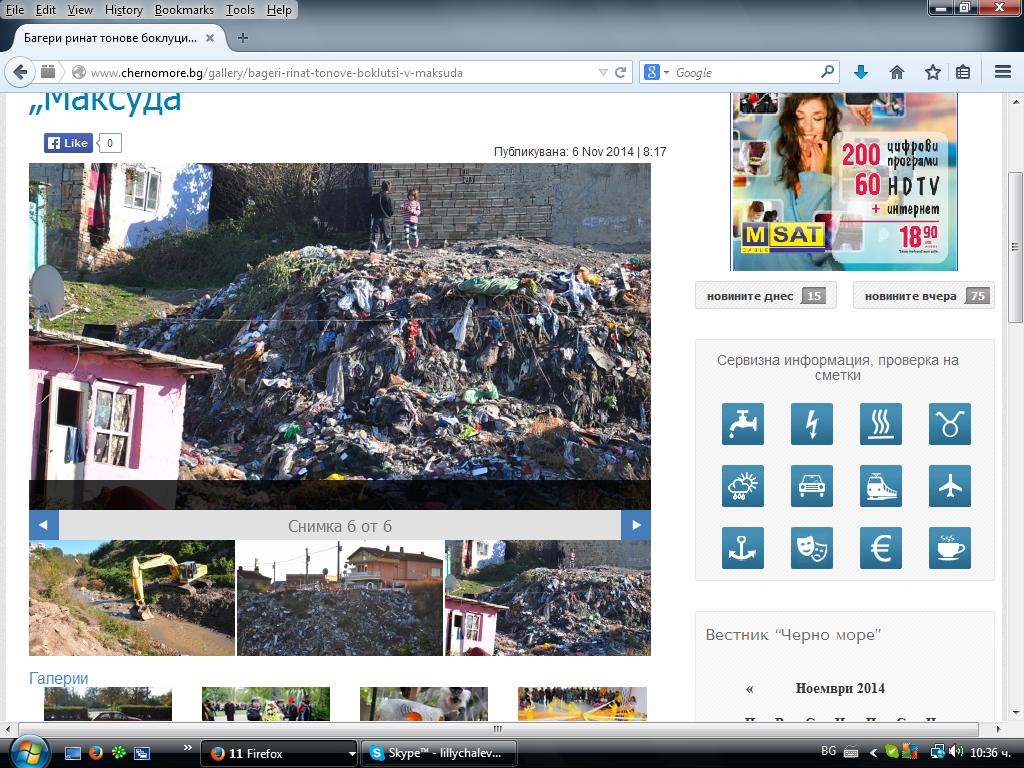Like the article on Facebook
The image size is (1024, 768).
69,143
